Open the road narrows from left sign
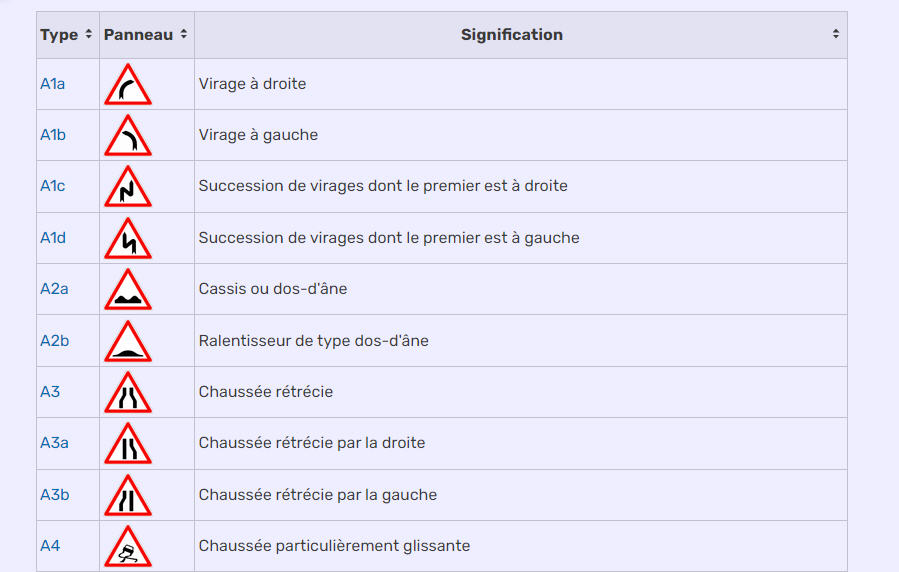899x572 pixels. (x=128, y=495)
